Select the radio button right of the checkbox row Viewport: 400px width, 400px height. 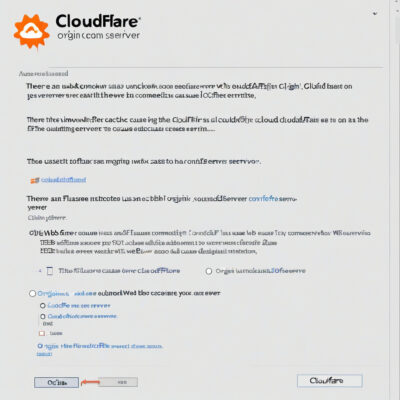(x=209, y=271)
